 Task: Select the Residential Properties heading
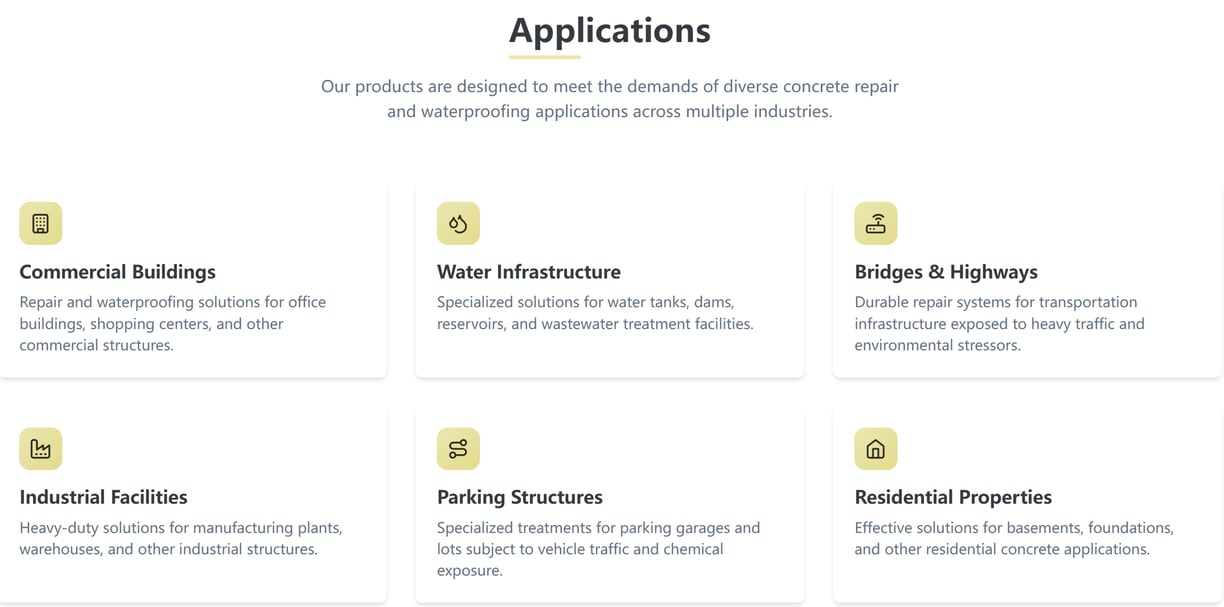(x=953, y=497)
